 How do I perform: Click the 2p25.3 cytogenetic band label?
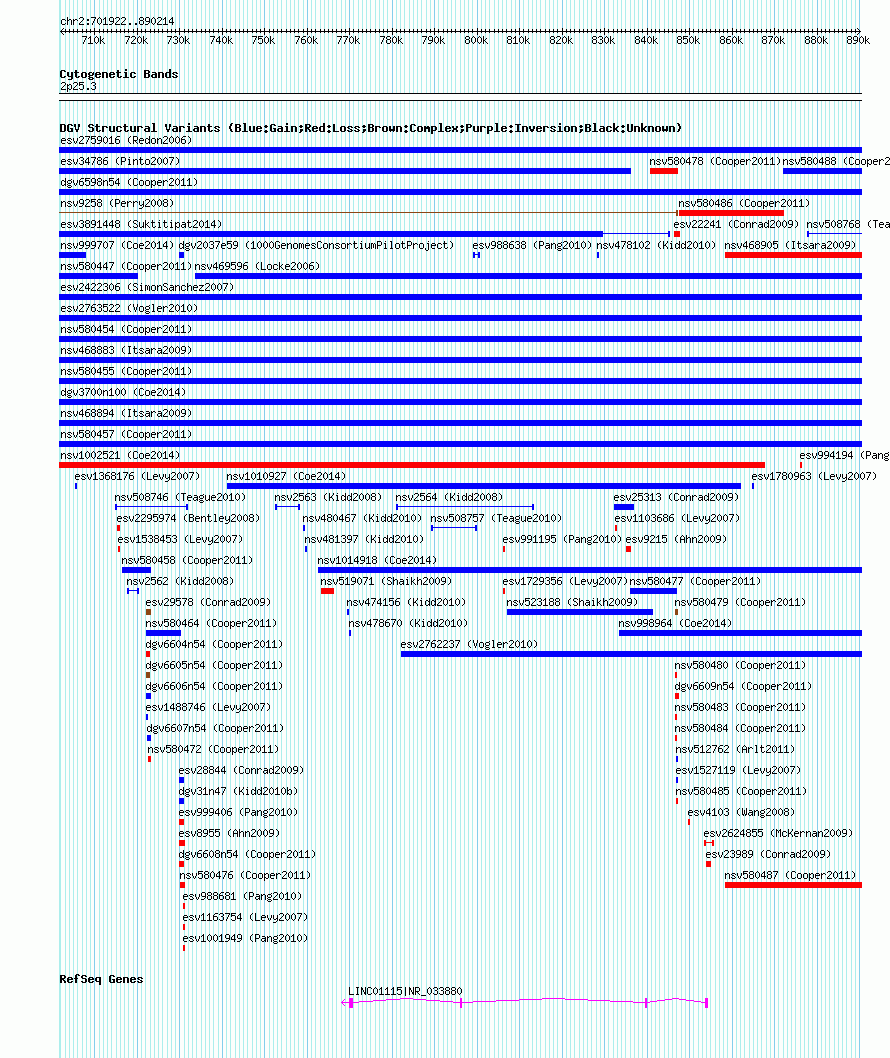click(x=78, y=86)
